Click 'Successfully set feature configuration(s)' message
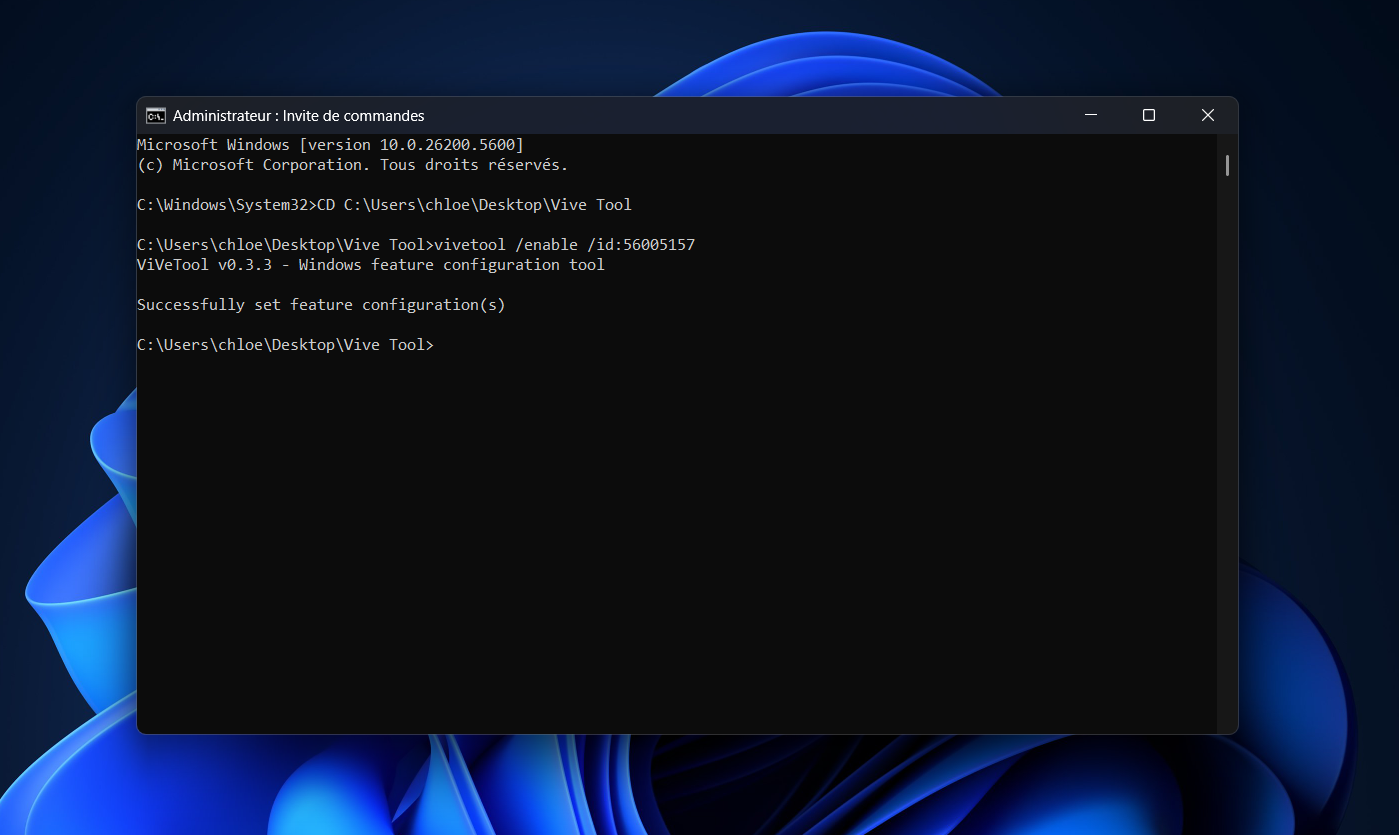 [x=321, y=305]
